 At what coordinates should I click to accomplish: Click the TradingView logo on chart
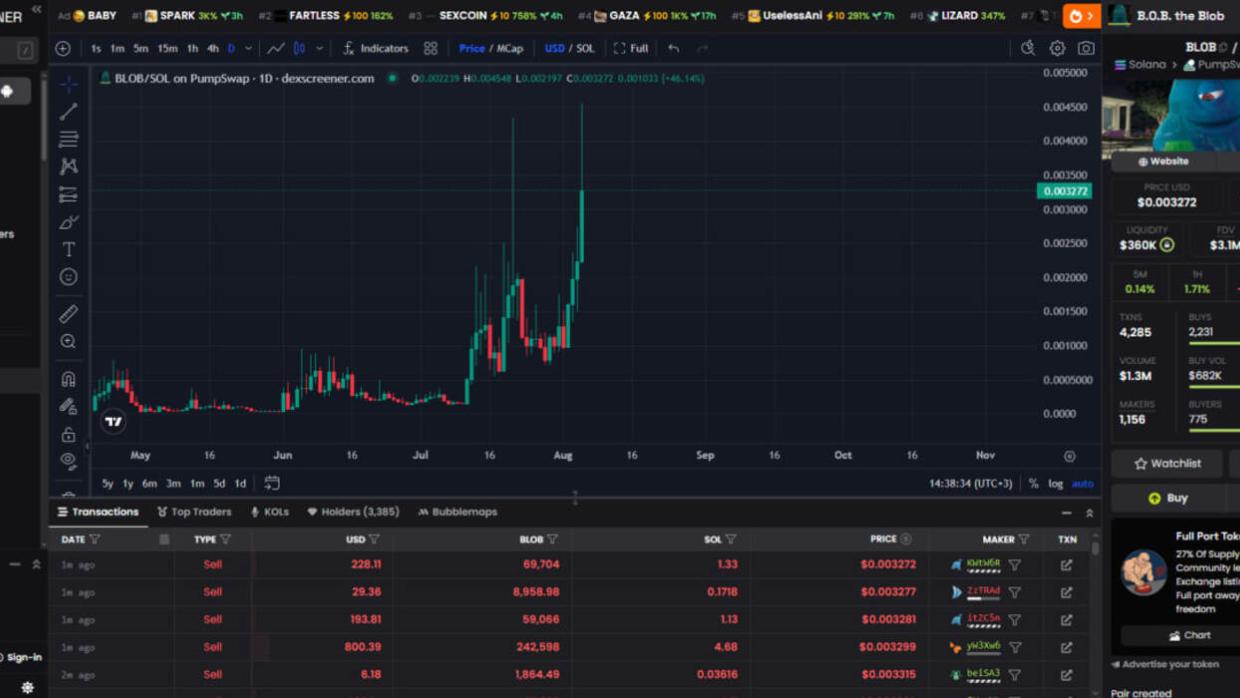[x=113, y=421]
